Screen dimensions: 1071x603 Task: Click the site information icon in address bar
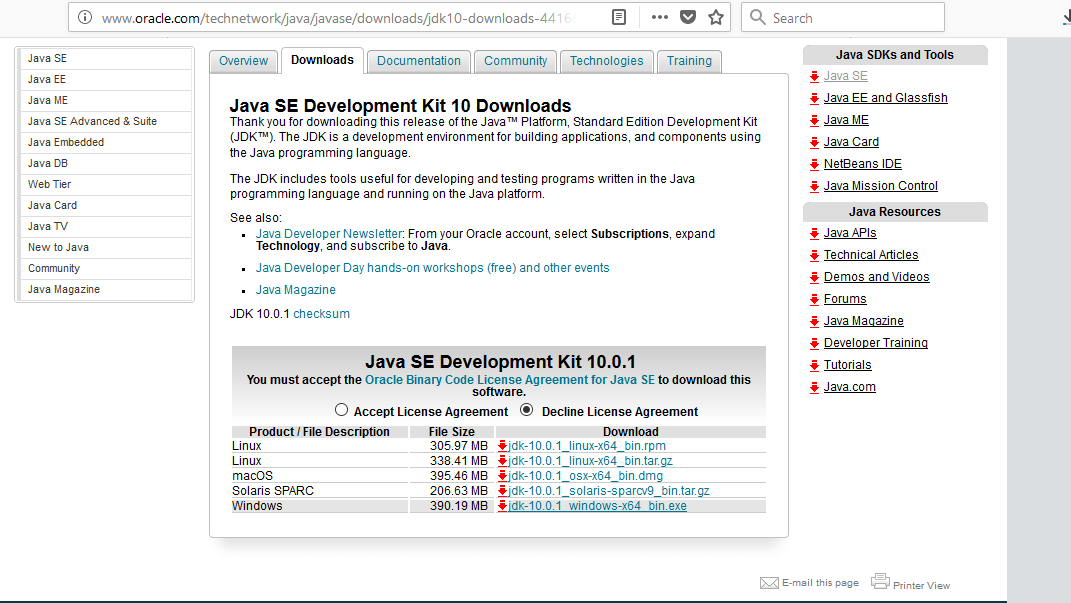point(85,17)
